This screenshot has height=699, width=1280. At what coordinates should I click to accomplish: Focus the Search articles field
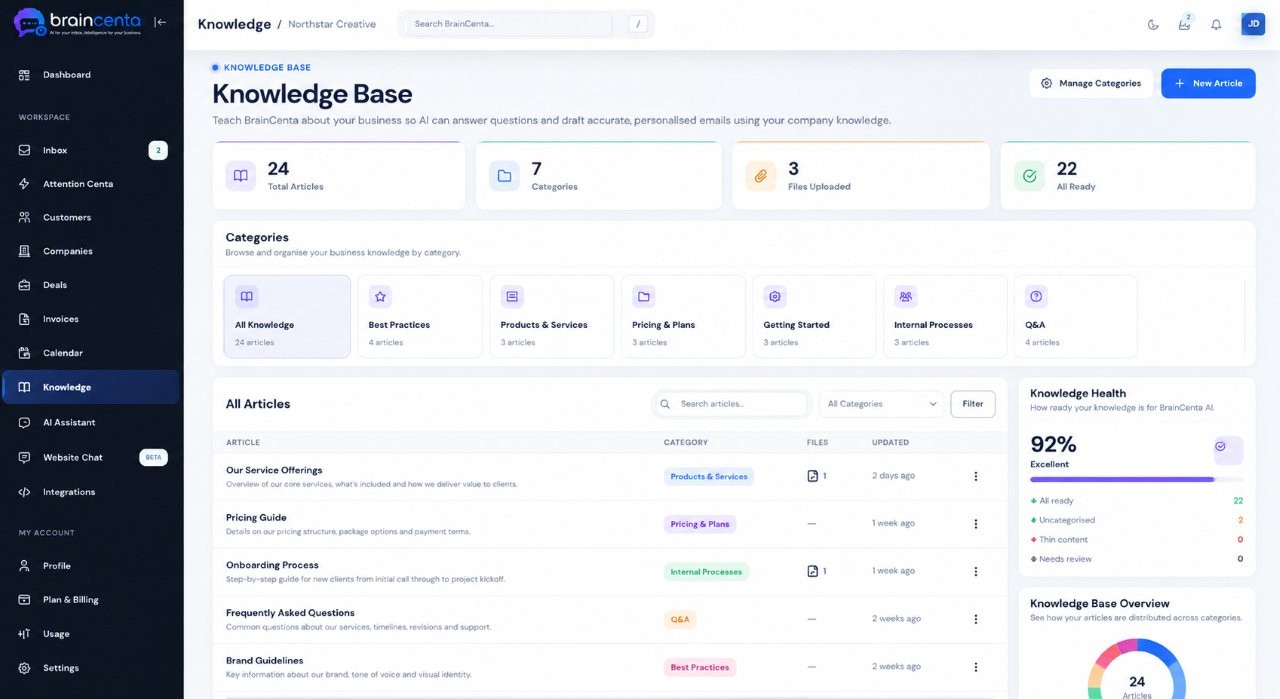pyautogui.click(x=731, y=404)
